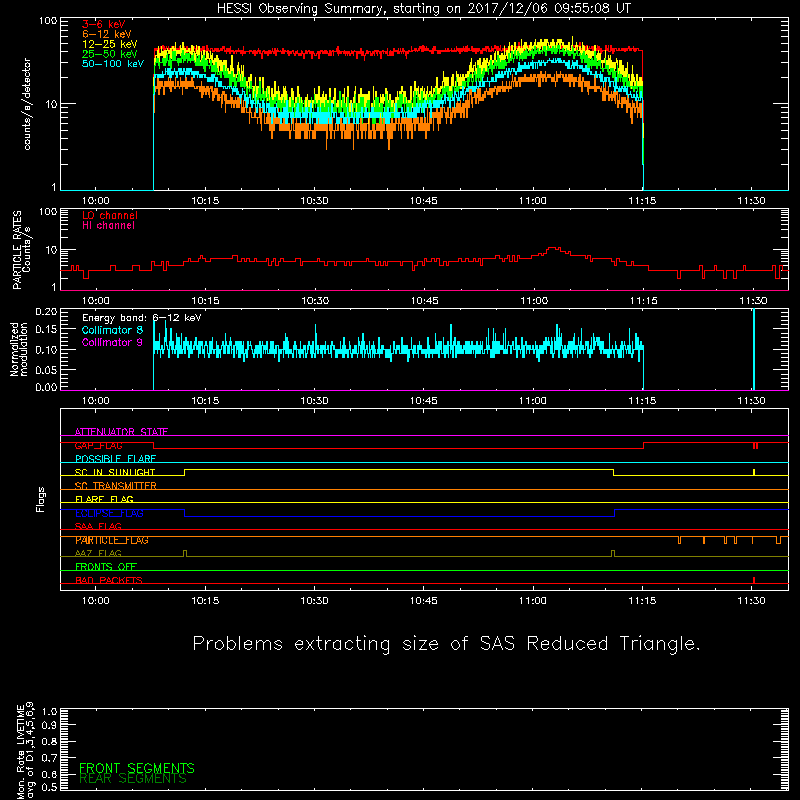Click the Mon. Rate LIVETIME axis title
The image size is (800, 800).
coord(25,751)
